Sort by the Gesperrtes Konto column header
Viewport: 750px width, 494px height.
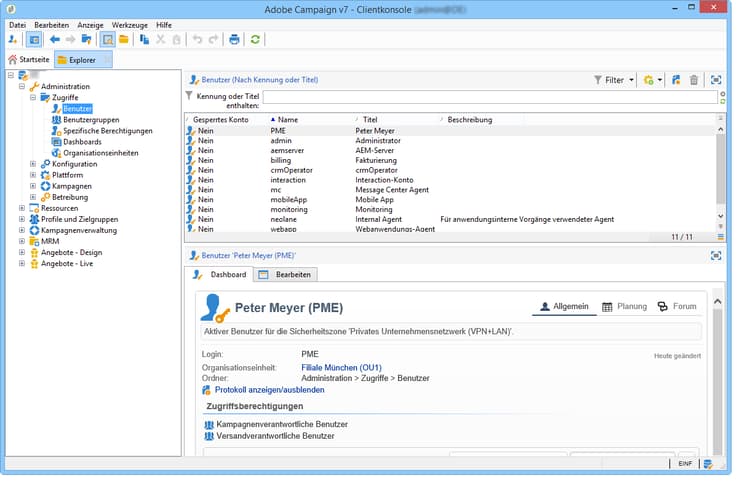[x=226, y=120]
